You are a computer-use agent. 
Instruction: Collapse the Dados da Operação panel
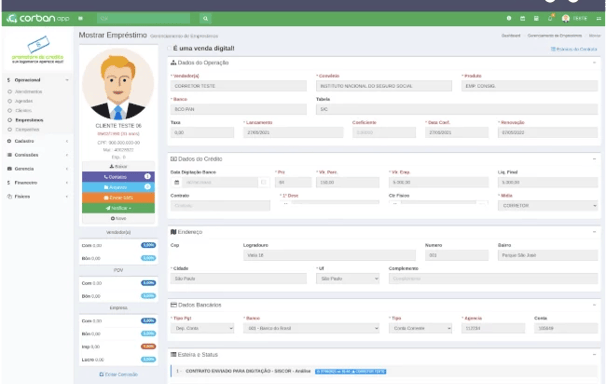(594, 63)
